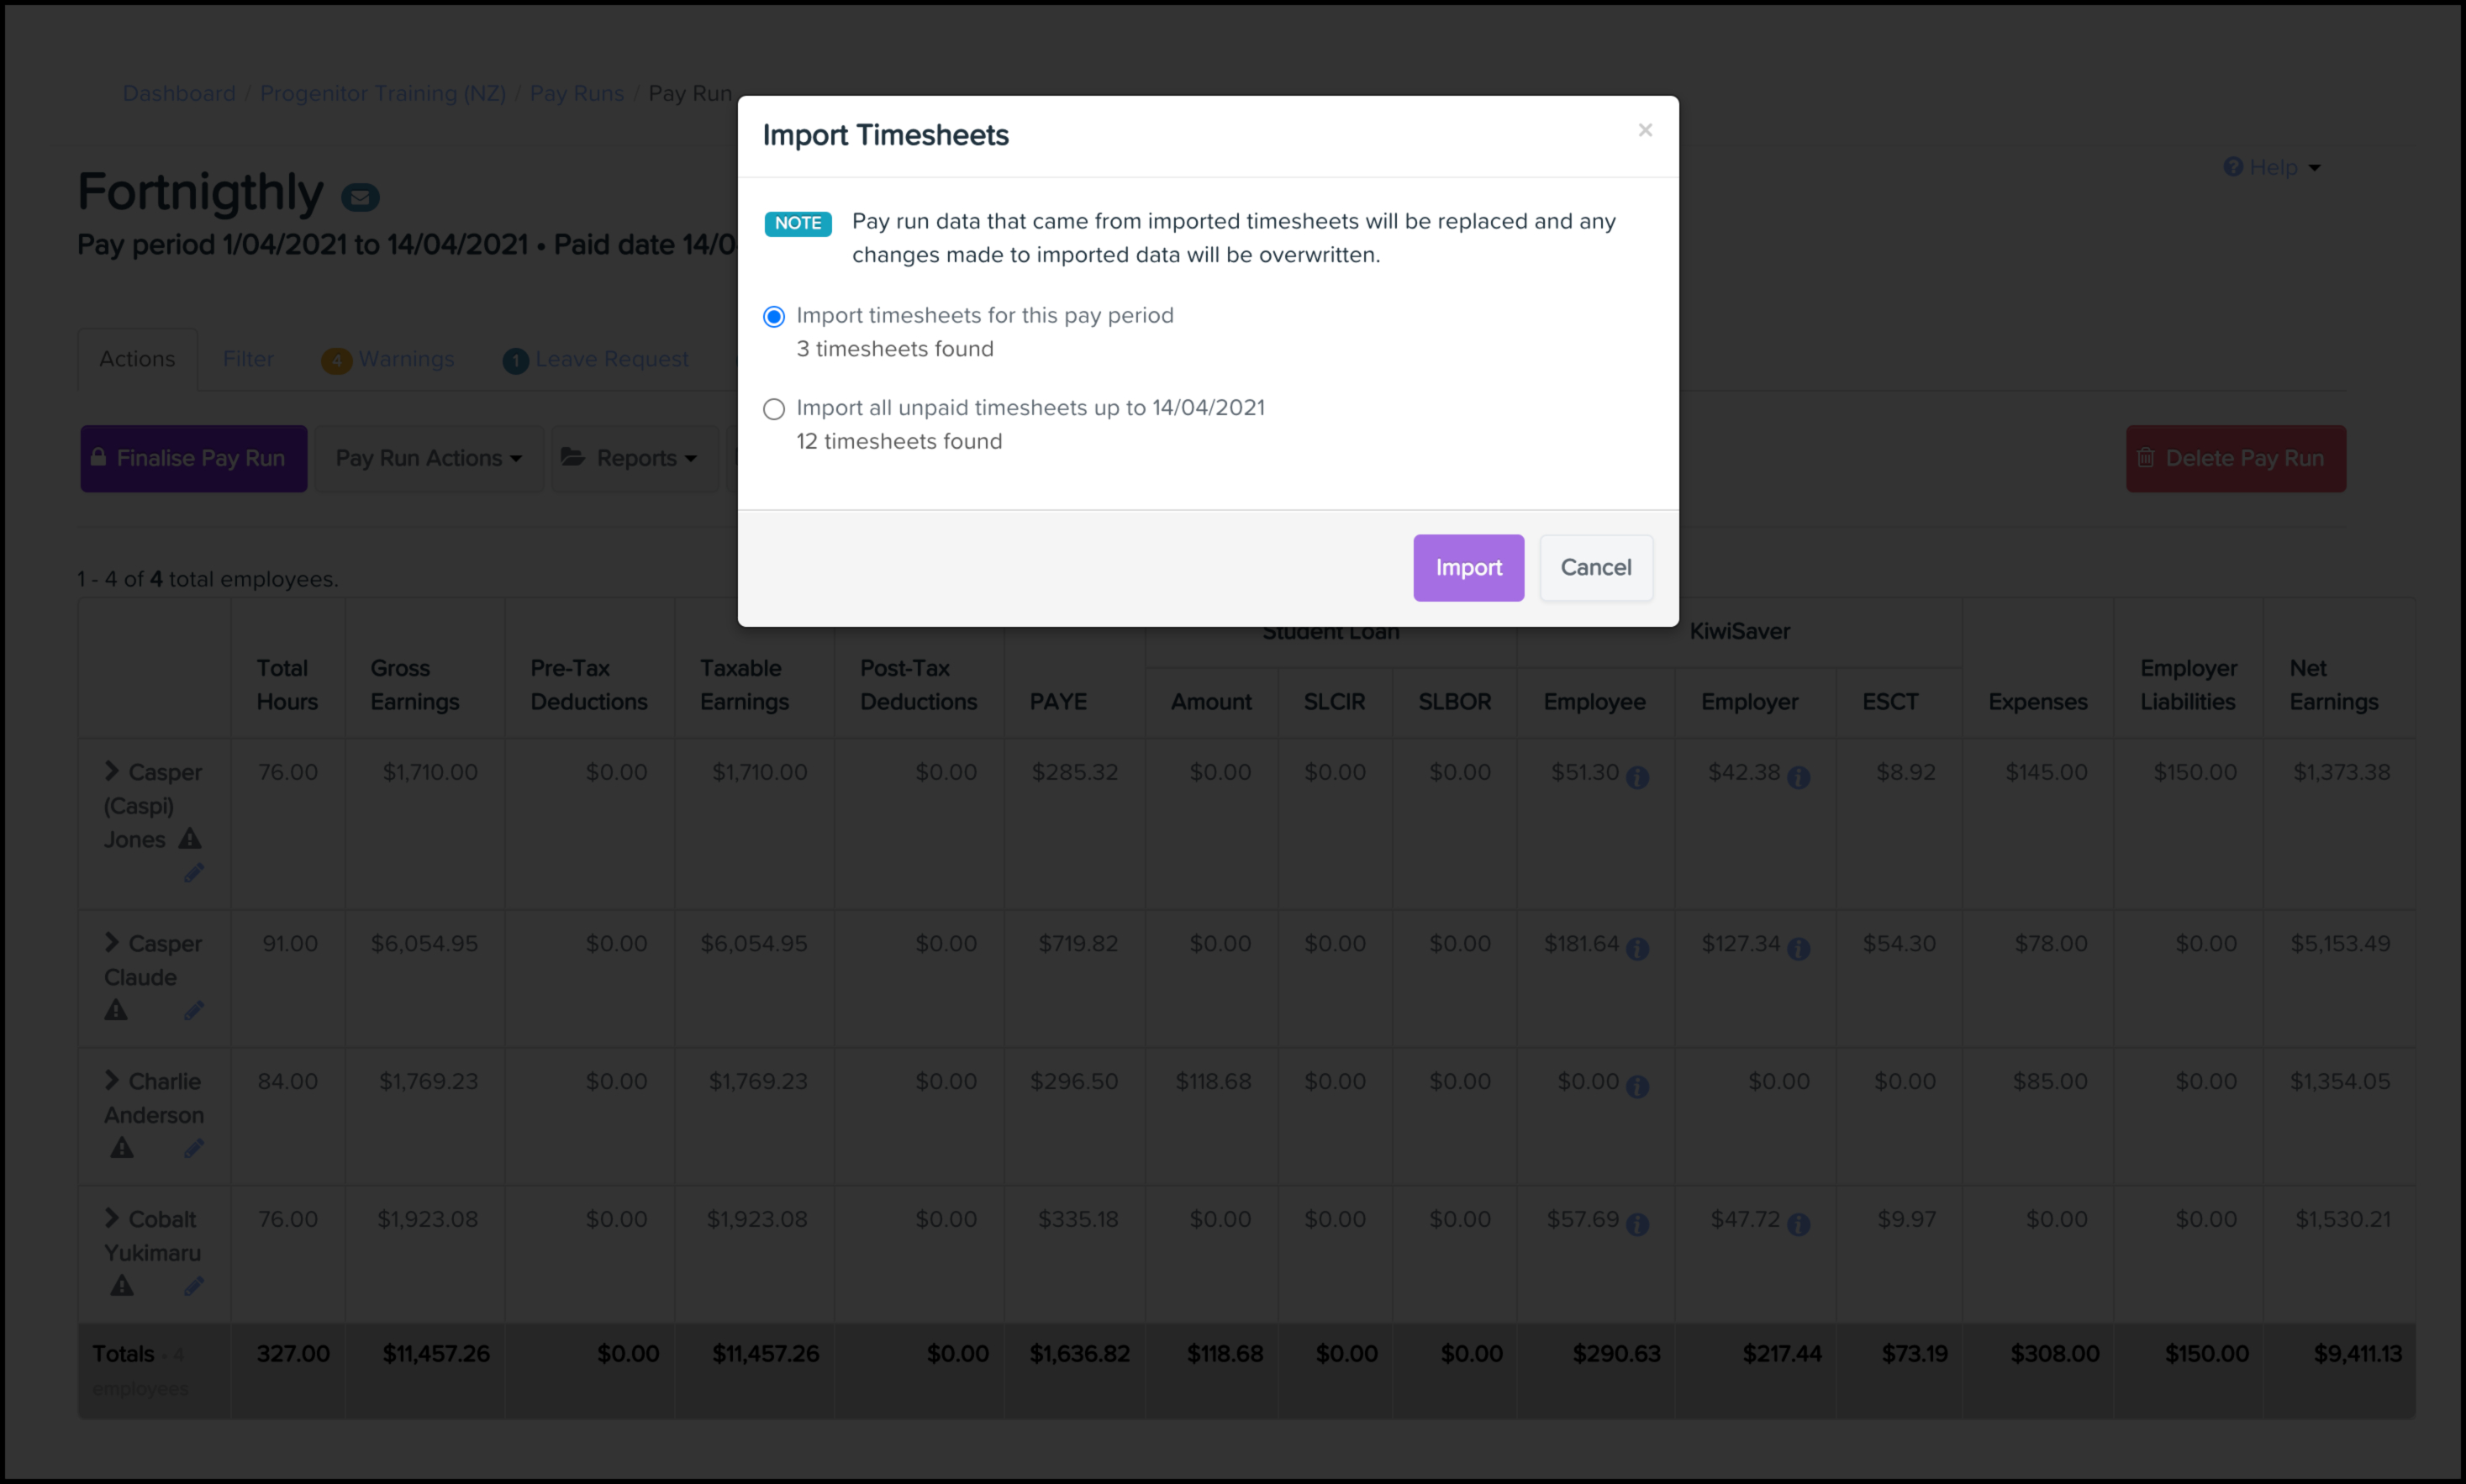This screenshot has width=2466, height=1484.
Task: Expand the Casper (Caspi) Jones row
Action: 112,771
